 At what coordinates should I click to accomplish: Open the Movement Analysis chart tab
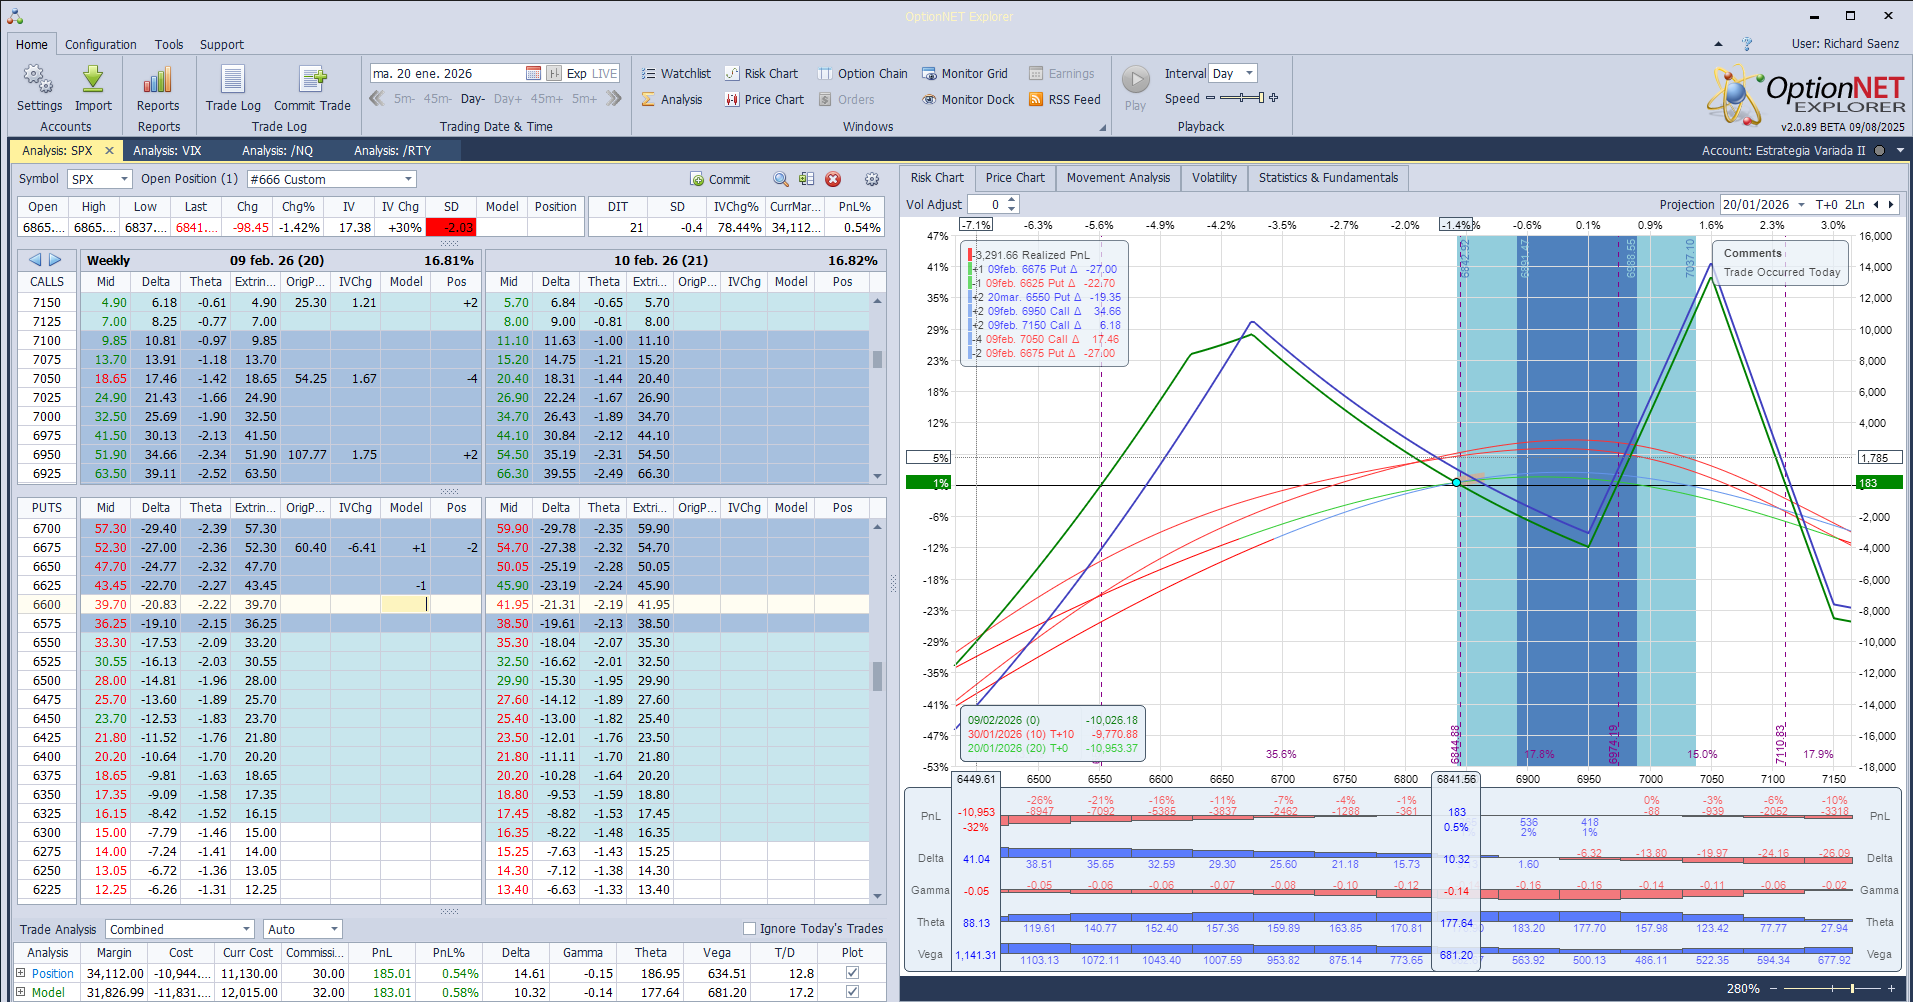[1118, 178]
